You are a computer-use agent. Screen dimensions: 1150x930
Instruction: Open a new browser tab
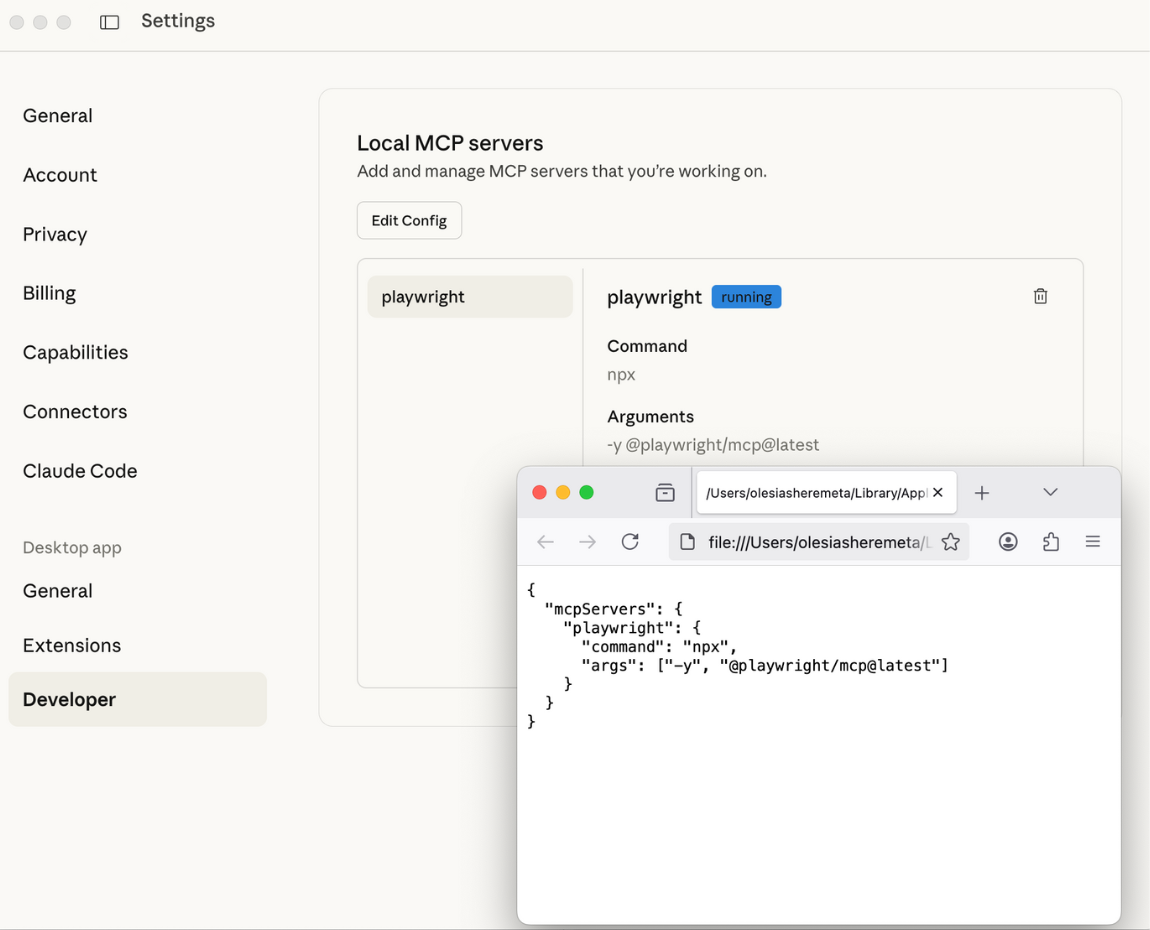982,492
